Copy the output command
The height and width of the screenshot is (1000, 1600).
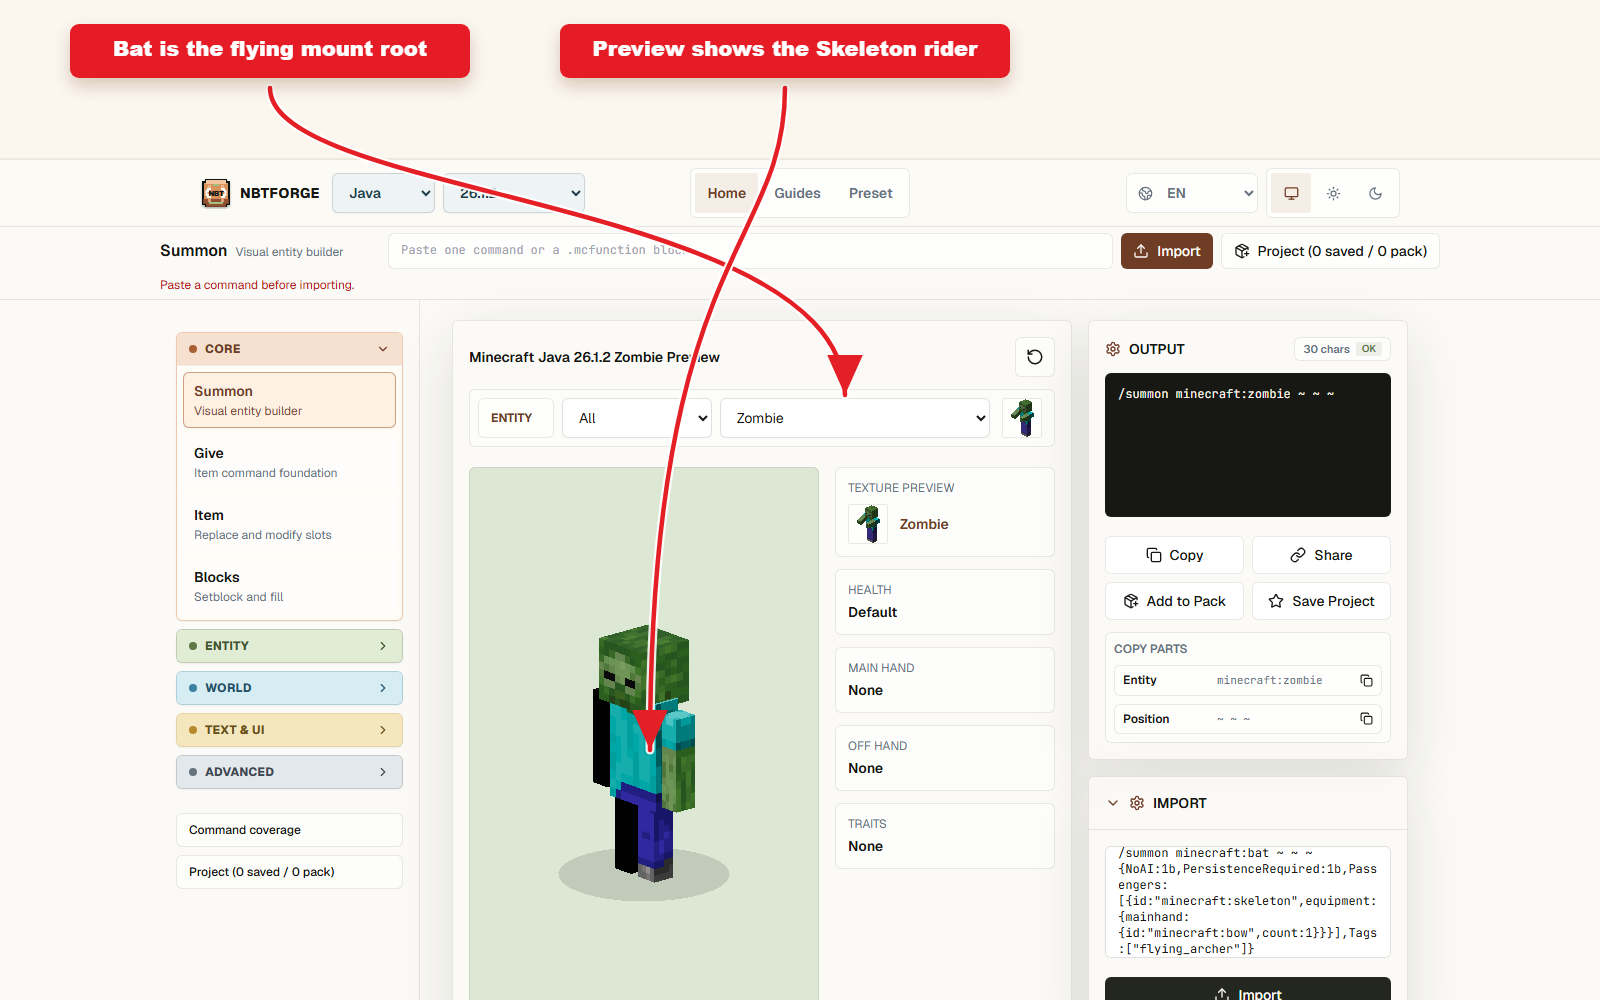(1174, 555)
